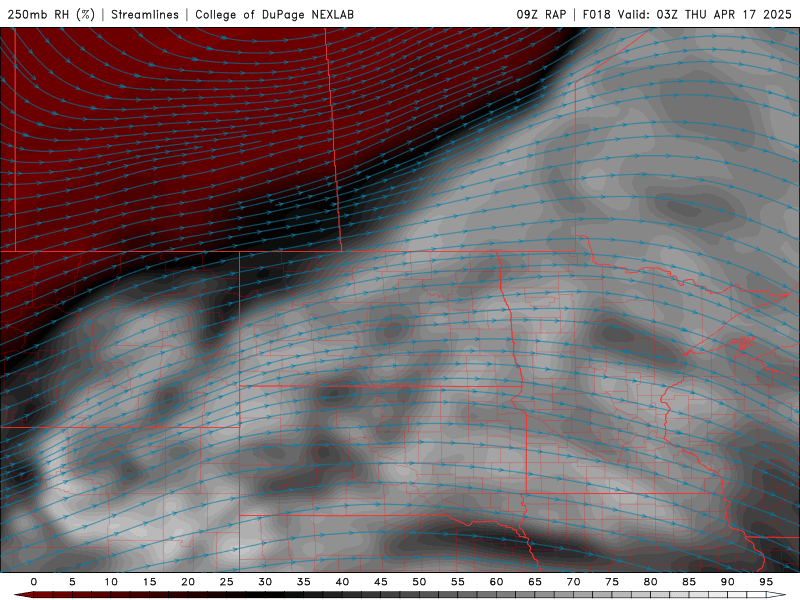Click the '09Z RAP' model run label
This screenshot has width=800, height=600.
click(x=541, y=14)
